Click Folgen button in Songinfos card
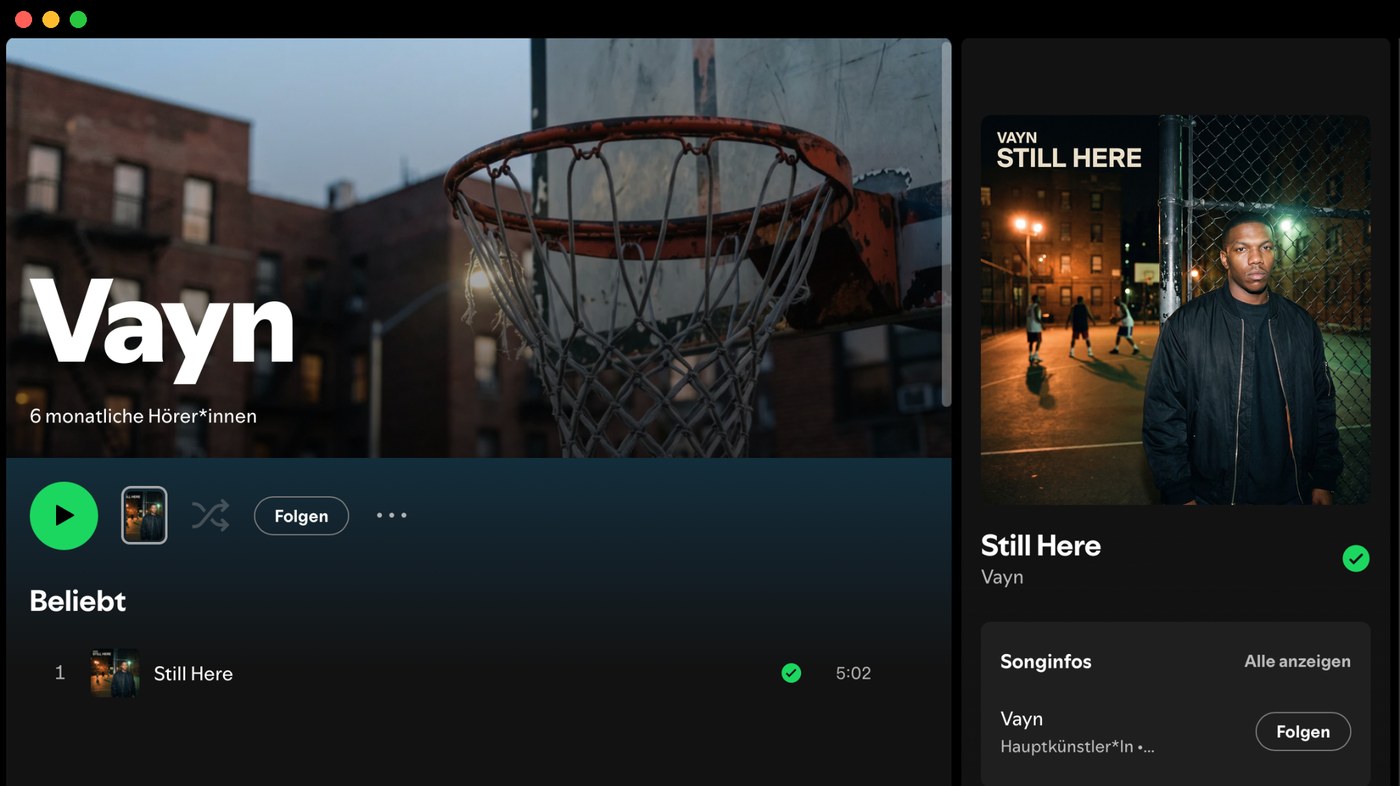This screenshot has height=786, width=1400. [1303, 731]
